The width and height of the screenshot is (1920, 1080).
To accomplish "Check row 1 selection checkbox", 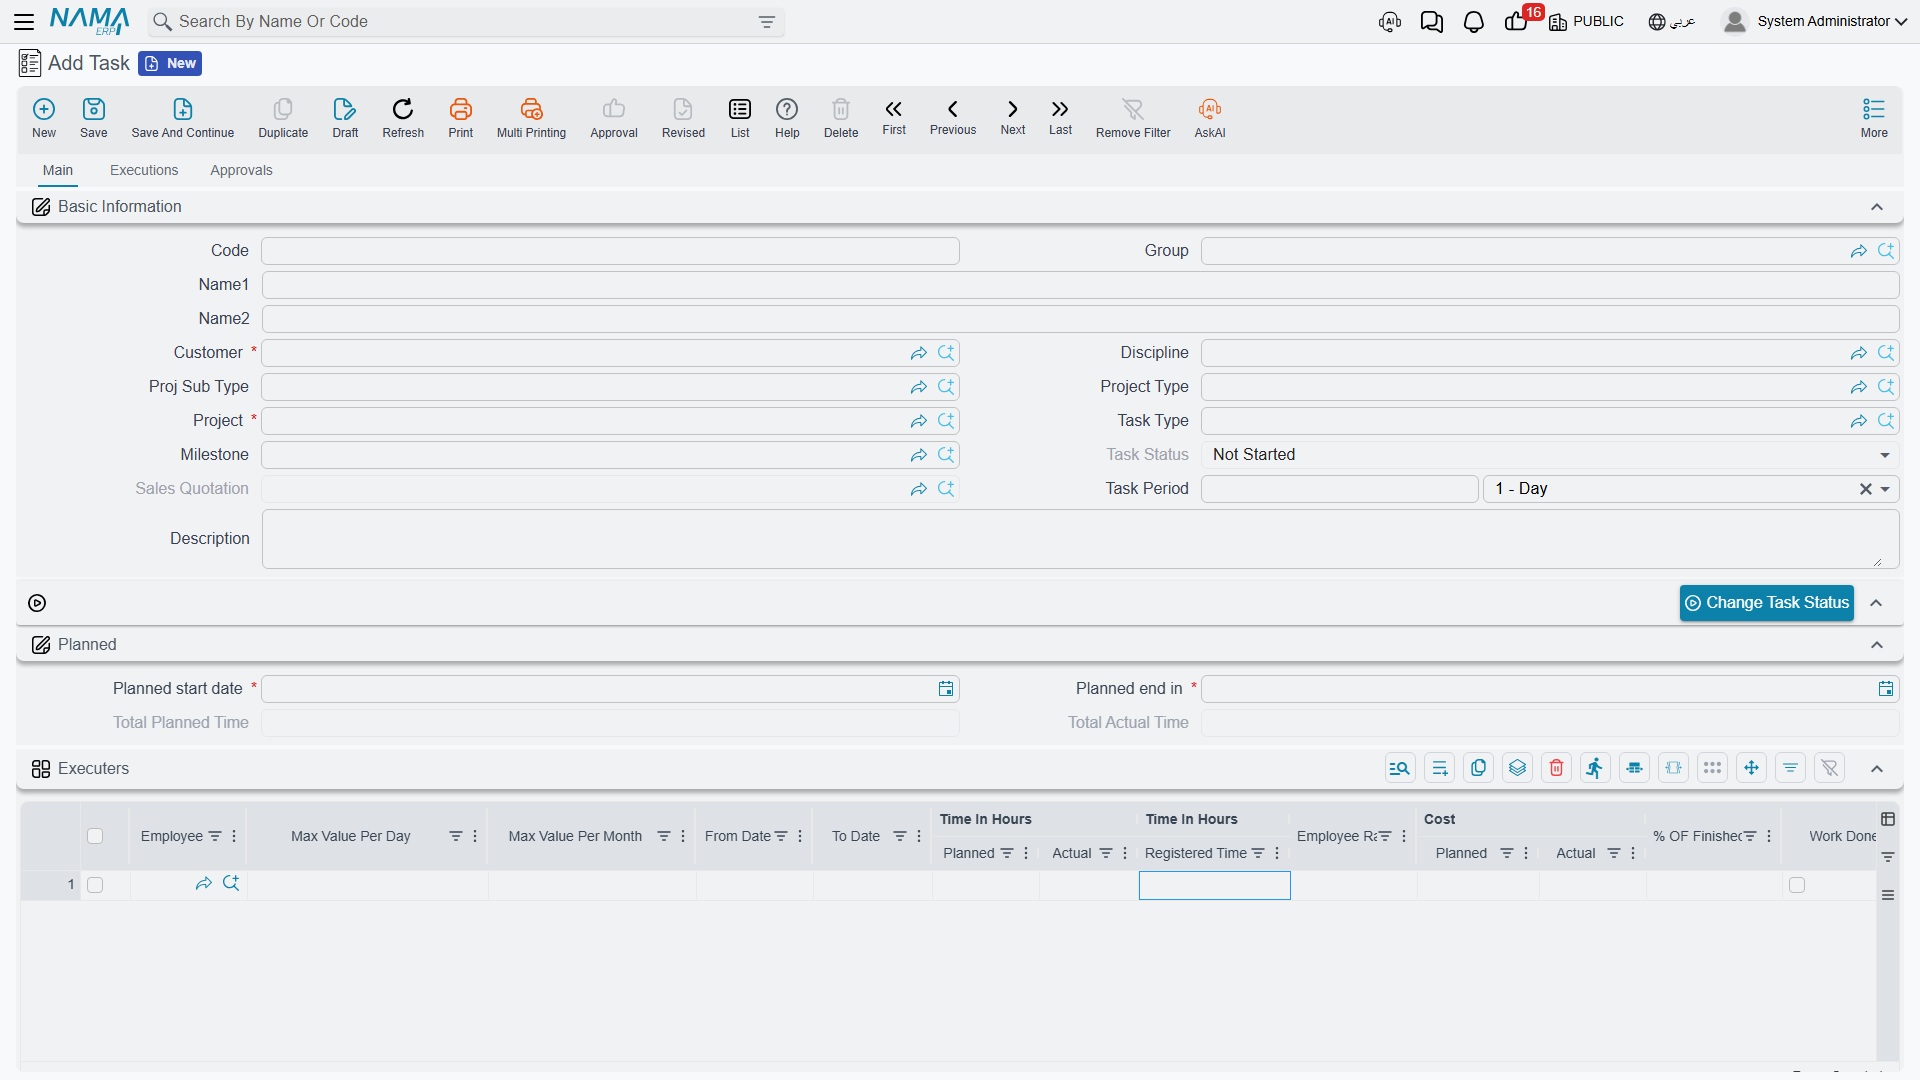I will pyautogui.click(x=95, y=885).
